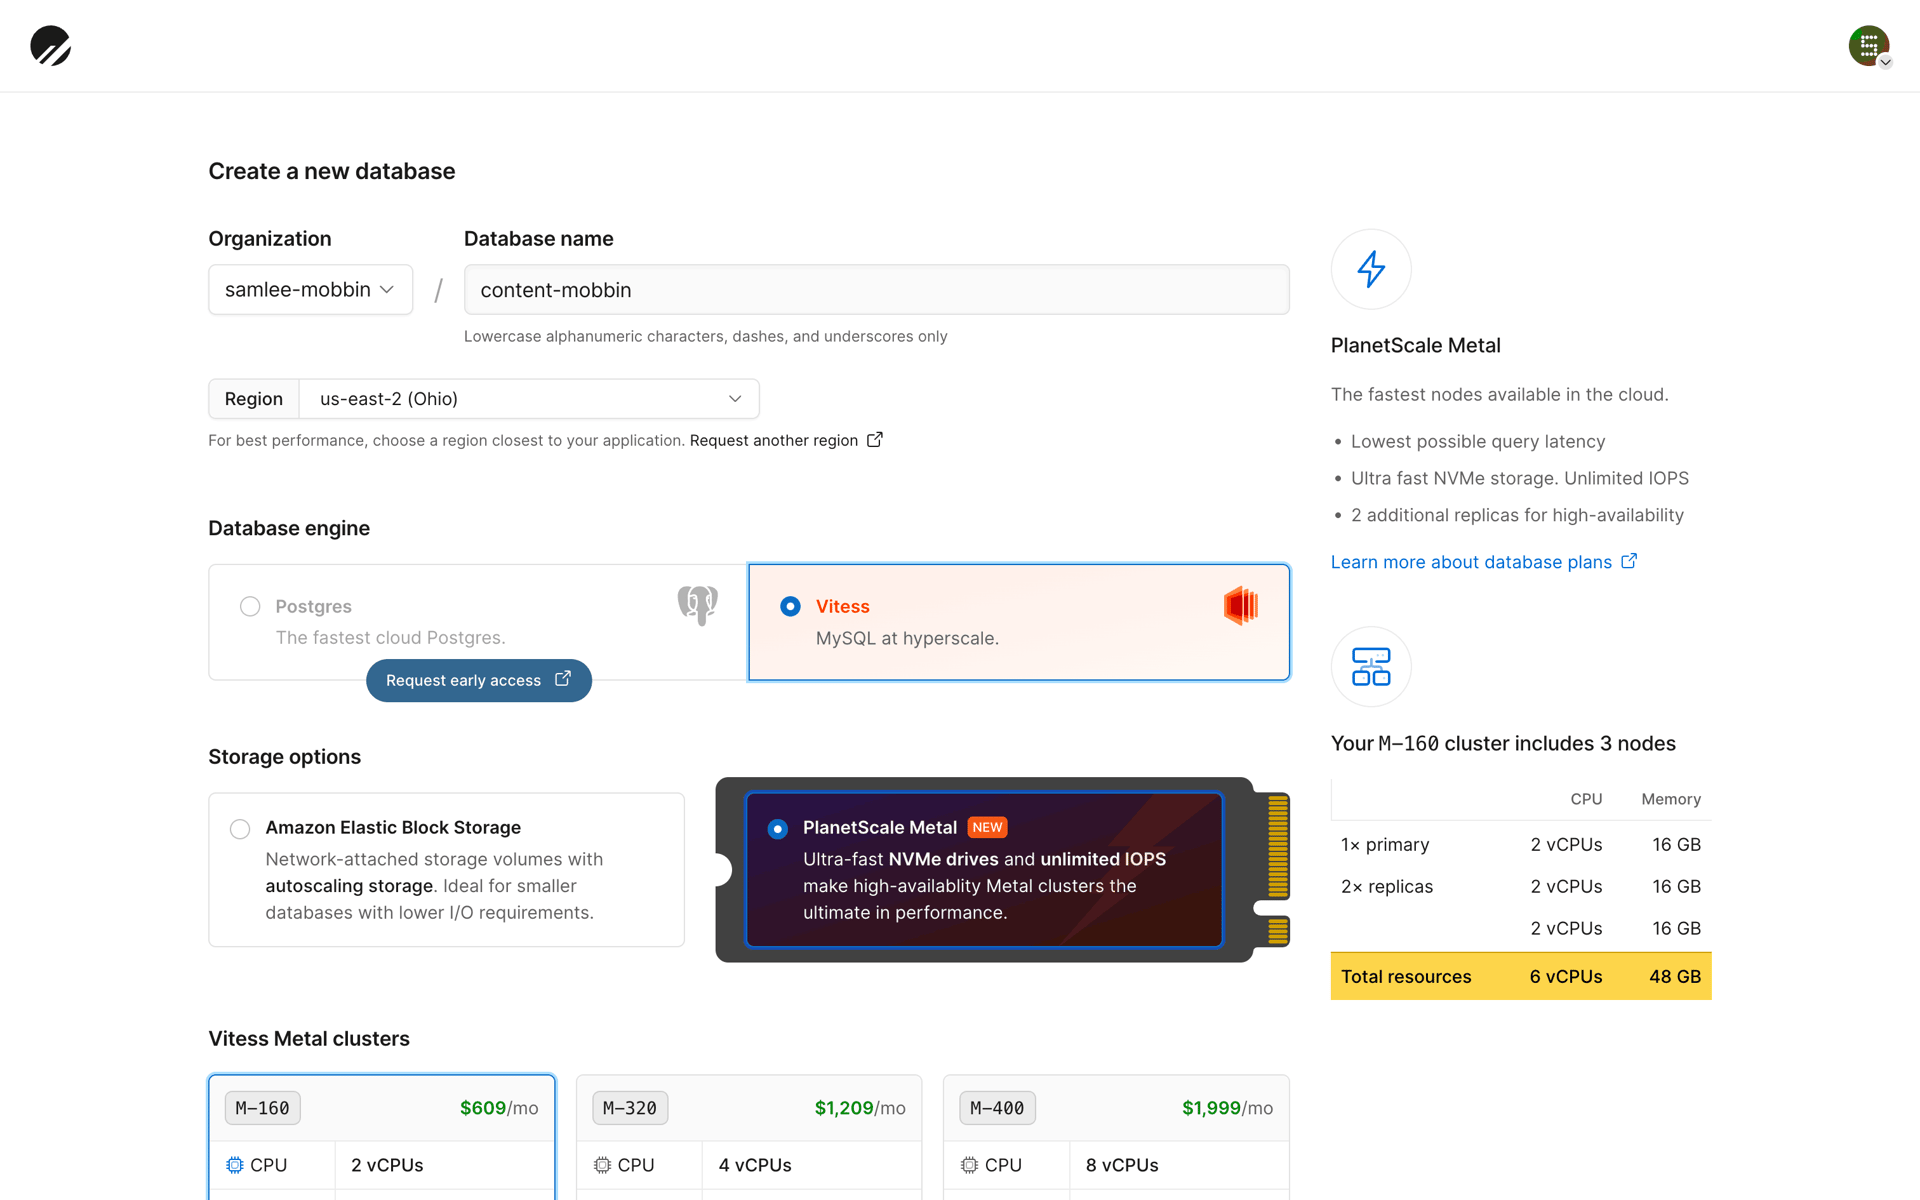Click the cluster nodes diagram icon
This screenshot has width=1920, height=1200.
point(1371,667)
